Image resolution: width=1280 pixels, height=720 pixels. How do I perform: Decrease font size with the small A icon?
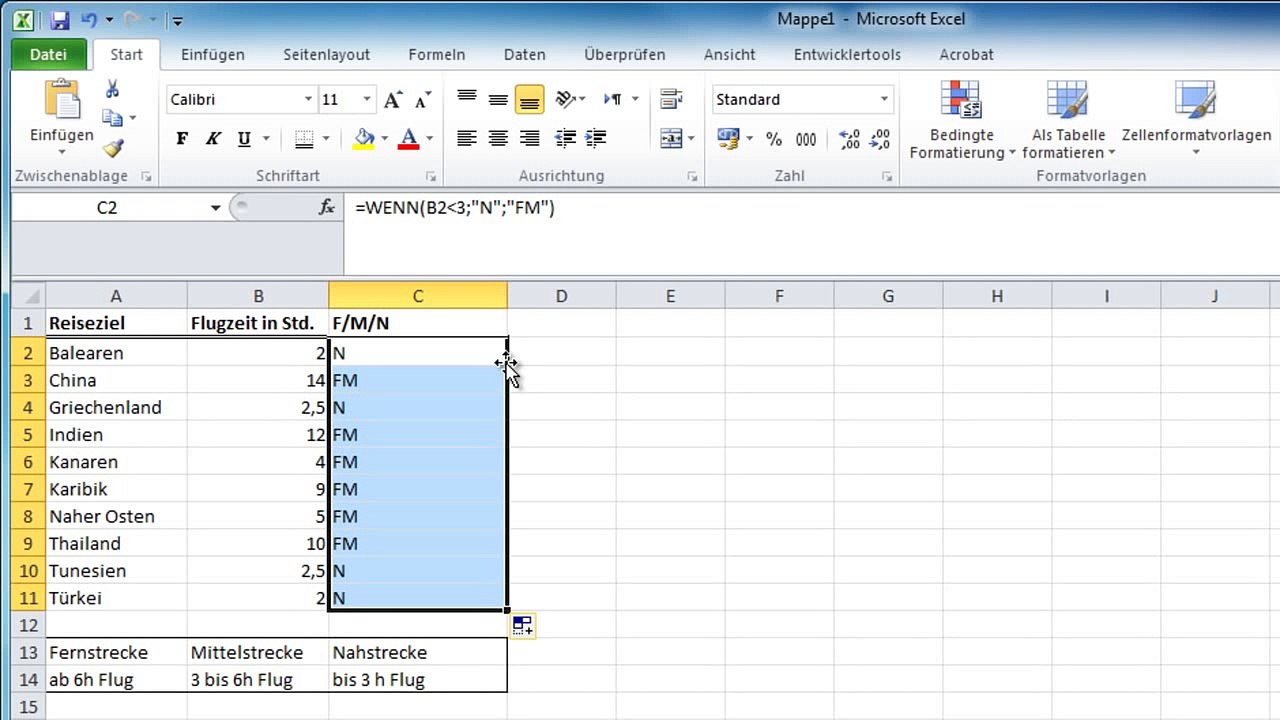422,99
